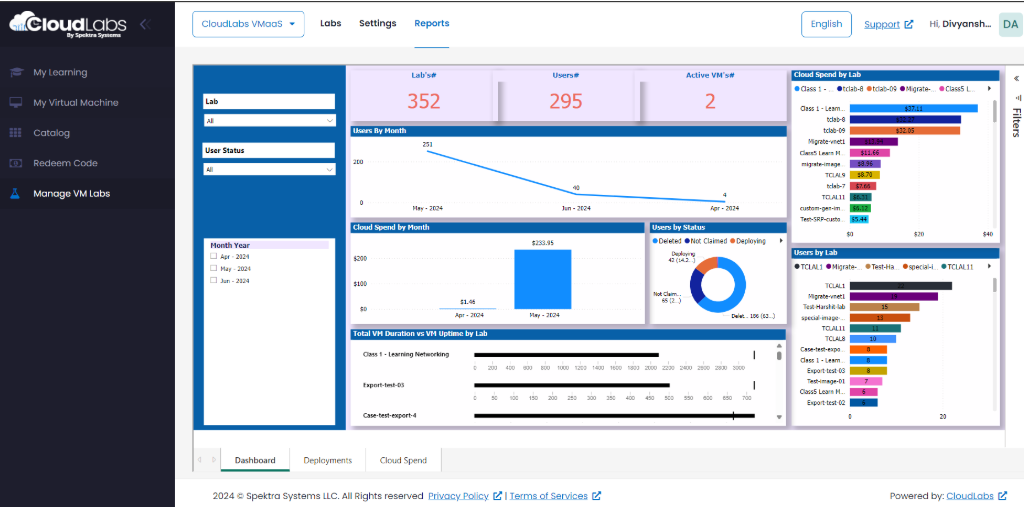Click the Users by Lab scrollbar
The height and width of the screenshot is (507, 1024).
tap(995, 286)
